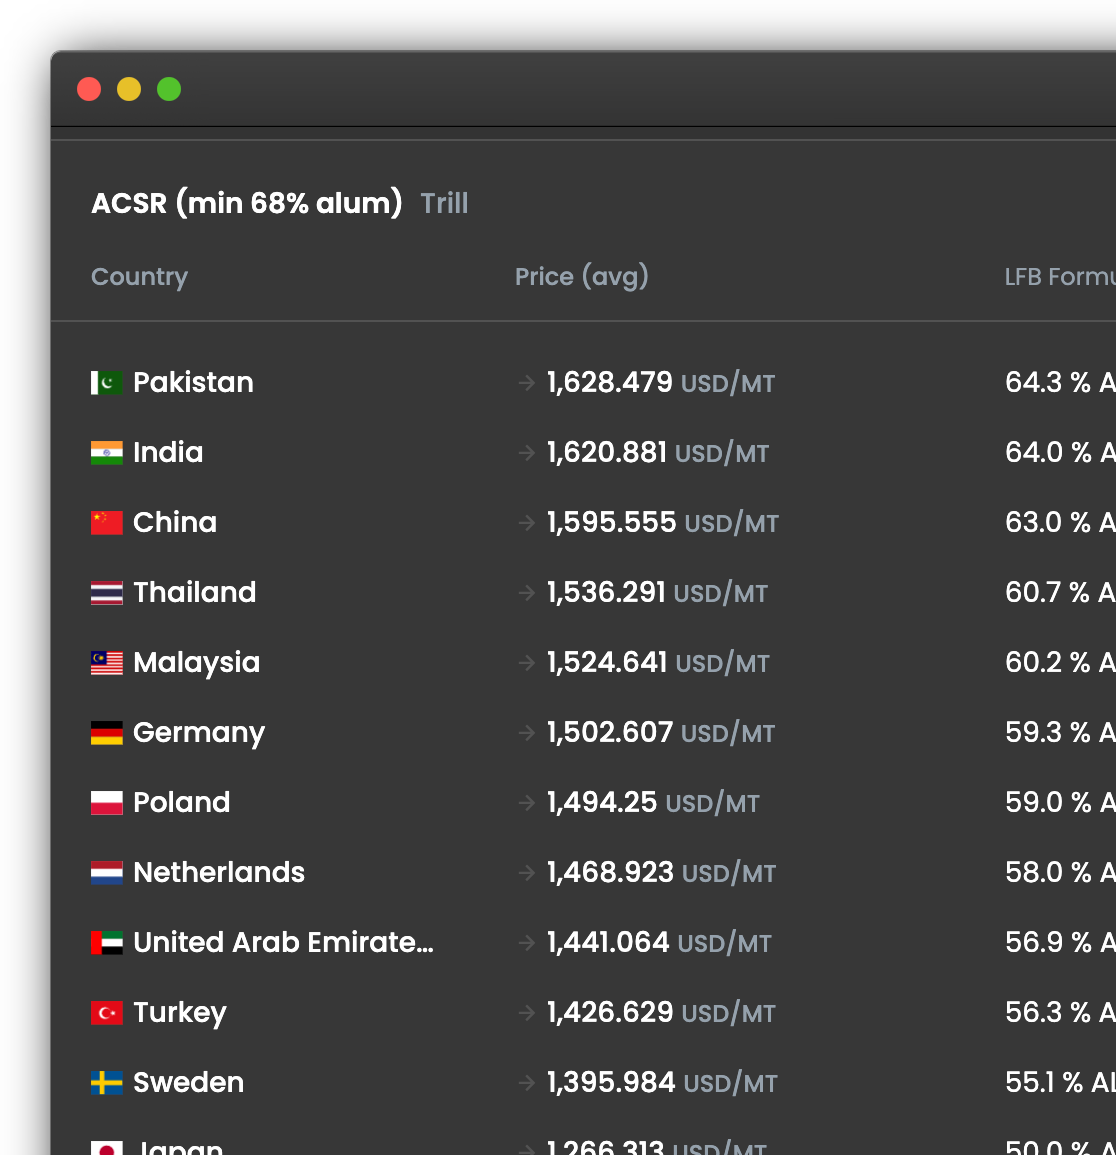Click Germany's 59.3% formula value
Image resolution: width=1116 pixels, height=1155 pixels.
tap(1055, 732)
